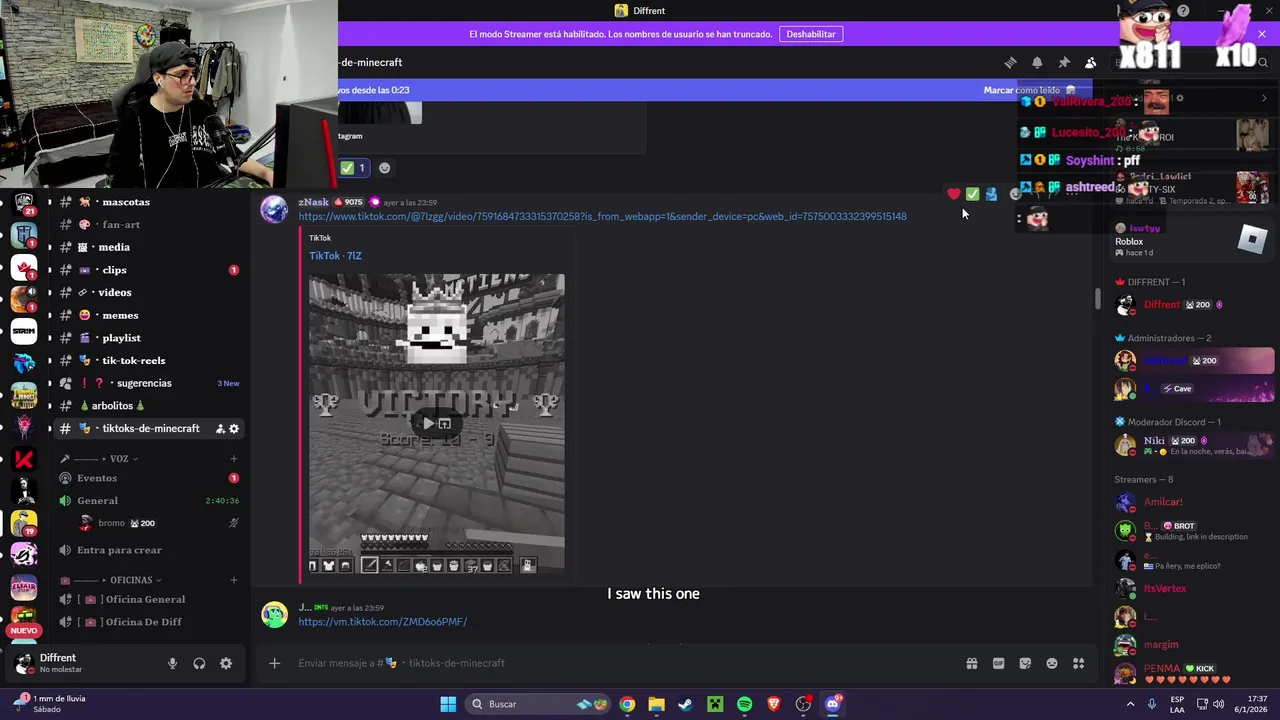Toggle headphones deafen in user panel
Viewport: 1280px width, 720px height.
coord(199,663)
